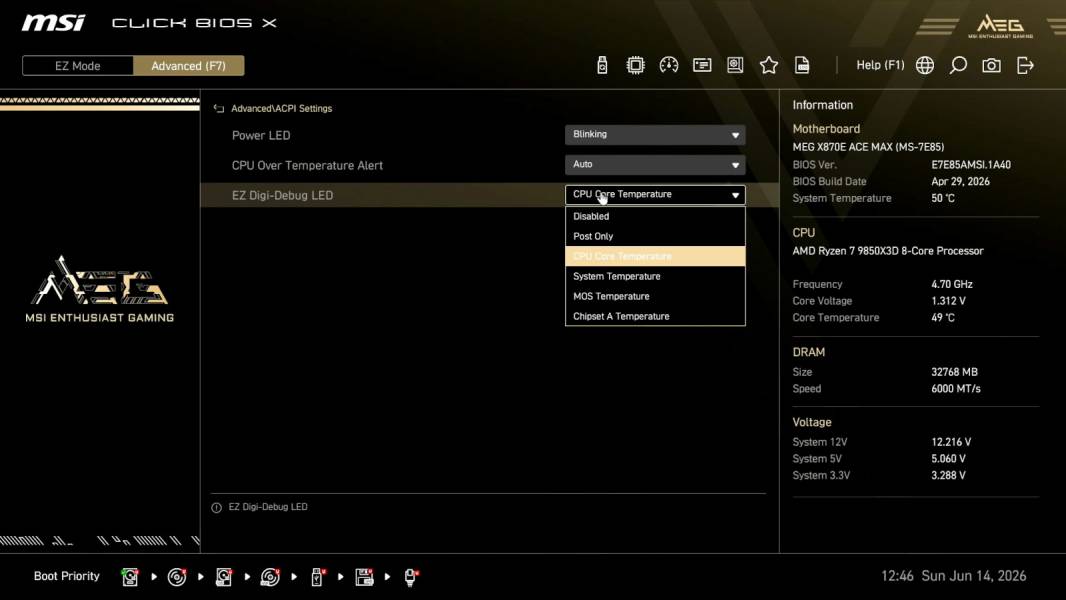The height and width of the screenshot is (600, 1066).
Task: Select the USB stick boot device icon
Action: (x=317, y=577)
